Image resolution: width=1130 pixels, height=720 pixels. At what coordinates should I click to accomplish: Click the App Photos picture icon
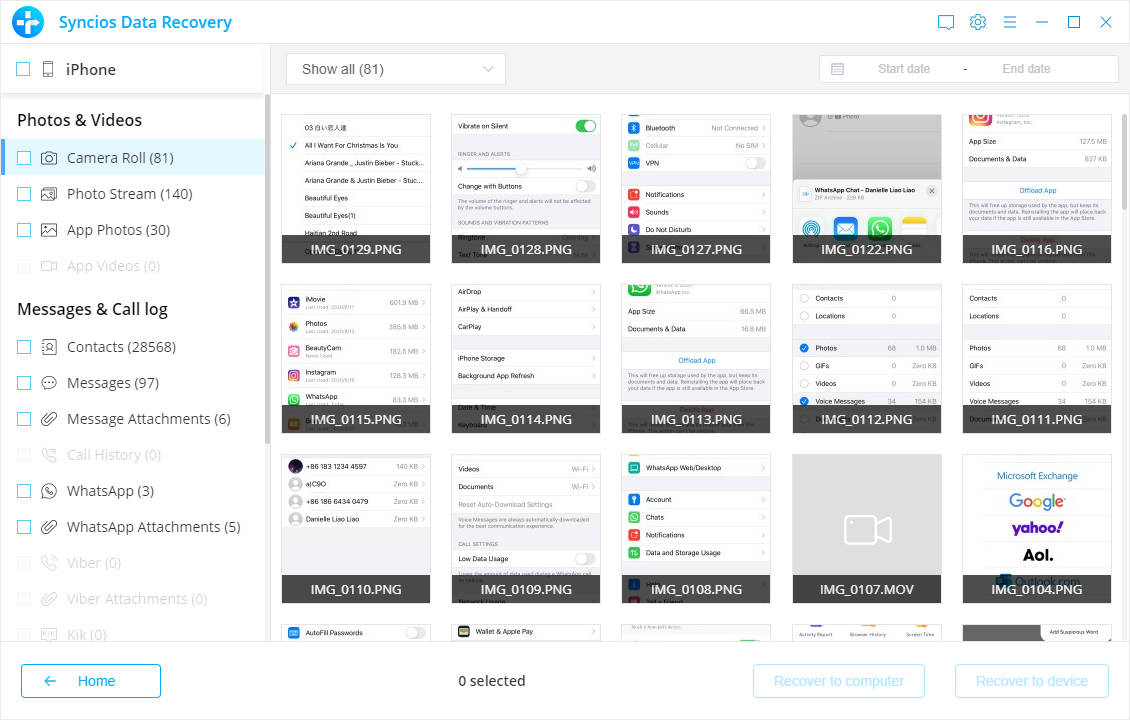click(49, 230)
